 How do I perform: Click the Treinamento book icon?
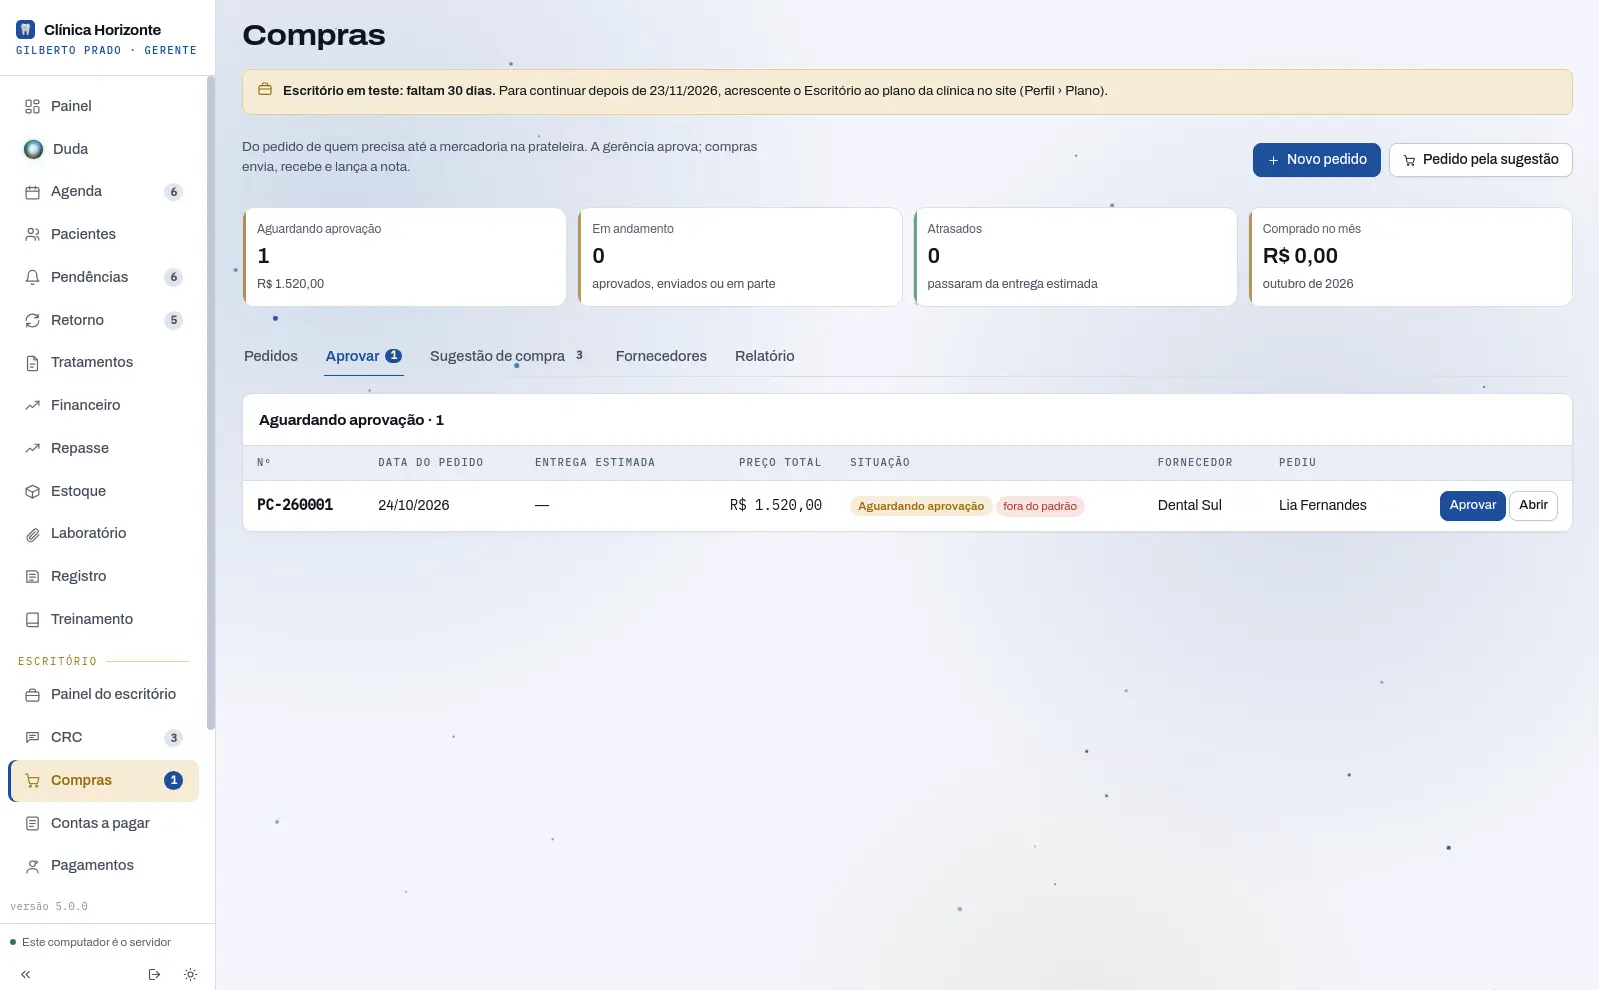pyautogui.click(x=32, y=619)
